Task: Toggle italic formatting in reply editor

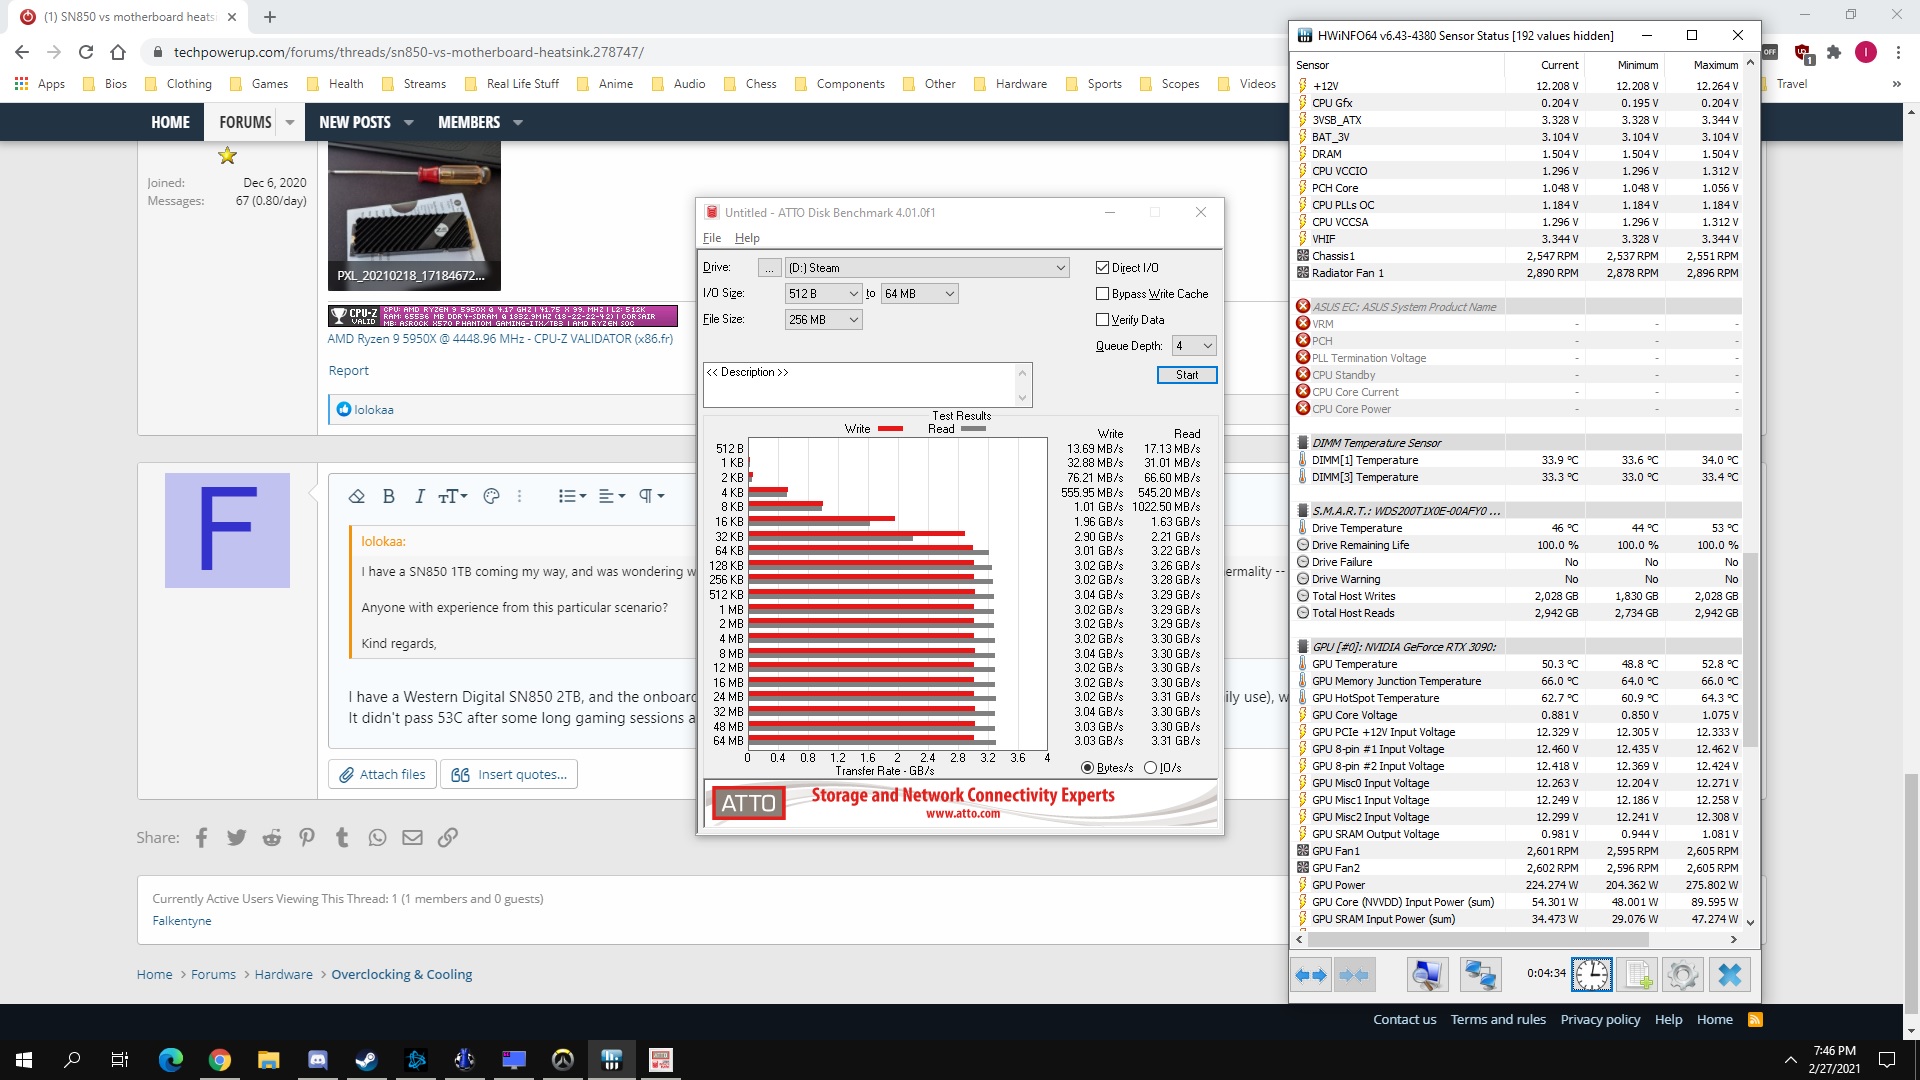Action: [x=420, y=496]
